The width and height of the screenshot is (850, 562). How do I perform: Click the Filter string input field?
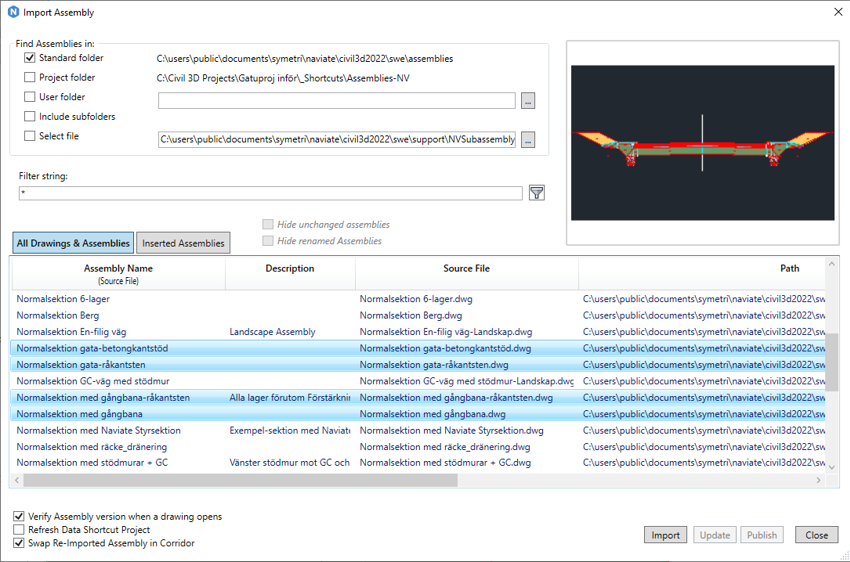[271, 193]
